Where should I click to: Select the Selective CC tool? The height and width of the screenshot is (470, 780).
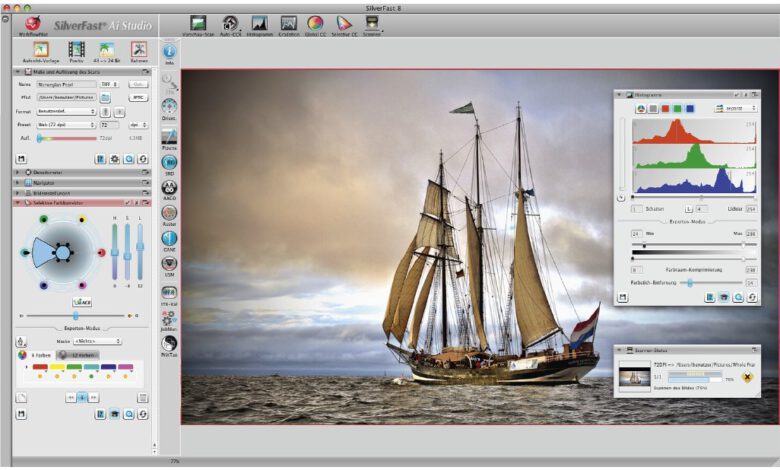344,22
